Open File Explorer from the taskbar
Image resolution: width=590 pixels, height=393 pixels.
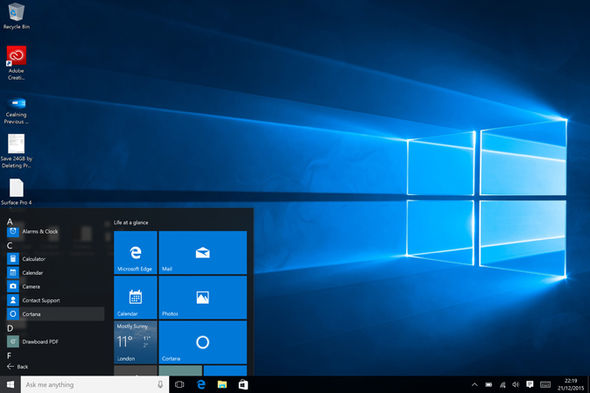point(222,384)
